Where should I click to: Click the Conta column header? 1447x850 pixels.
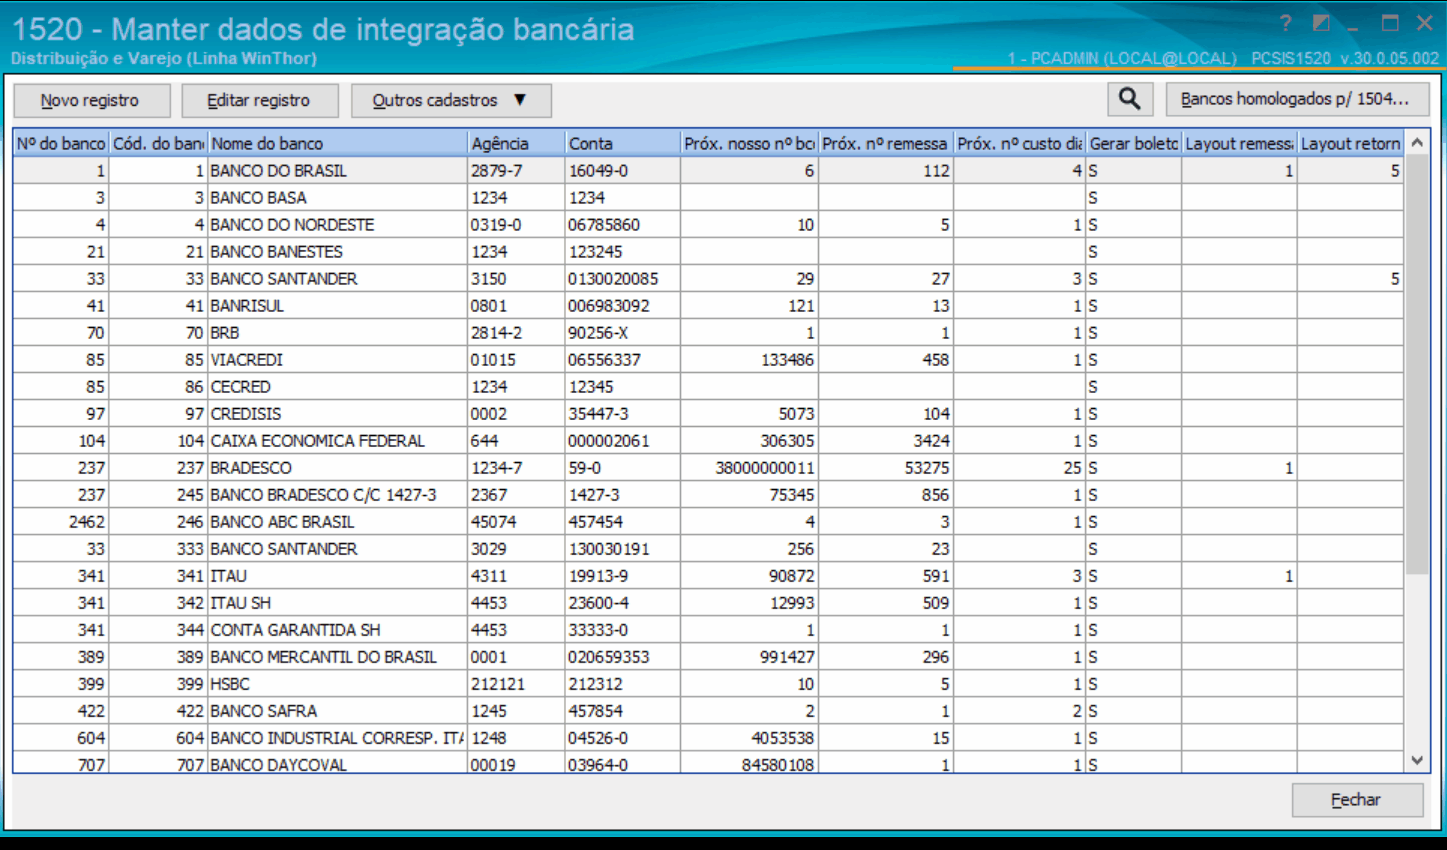coord(623,143)
